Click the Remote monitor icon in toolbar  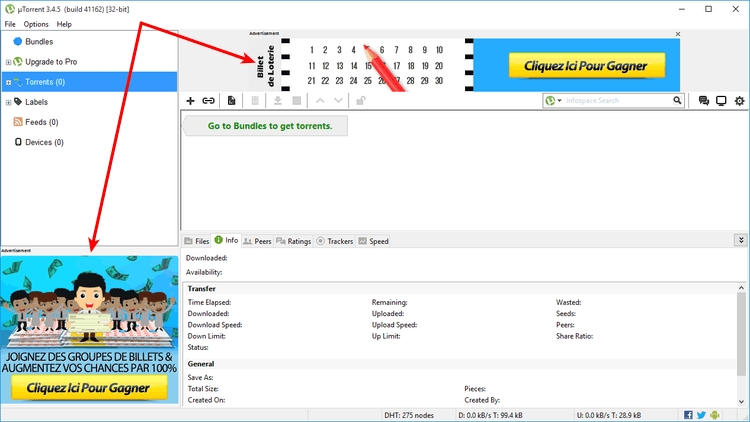pyautogui.click(x=722, y=101)
